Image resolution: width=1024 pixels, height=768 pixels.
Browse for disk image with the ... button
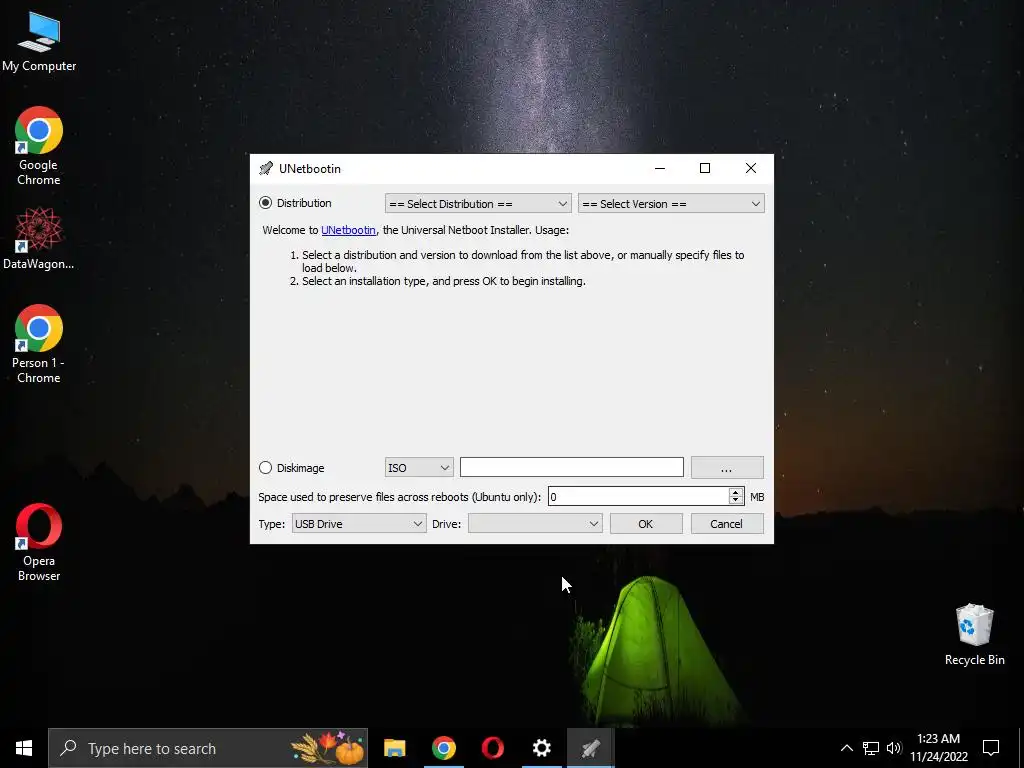pos(727,468)
